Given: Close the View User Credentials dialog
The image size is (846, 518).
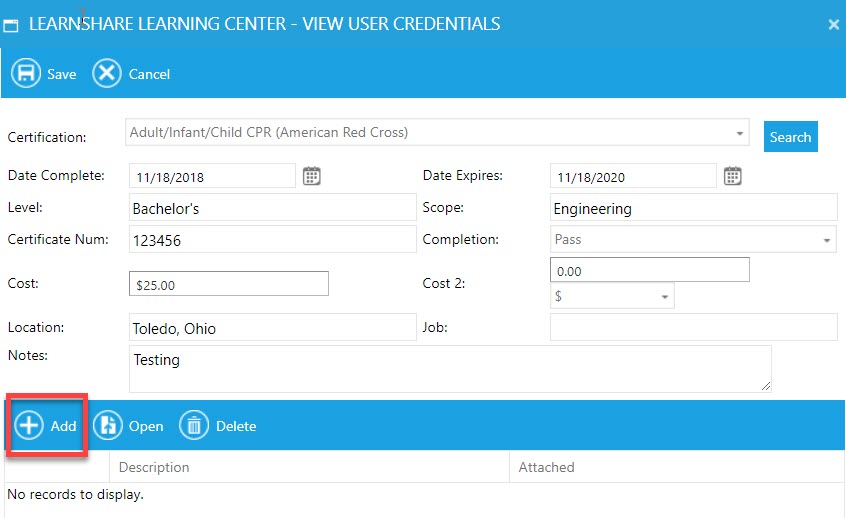Looking at the screenshot, I should (x=834, y=25).
